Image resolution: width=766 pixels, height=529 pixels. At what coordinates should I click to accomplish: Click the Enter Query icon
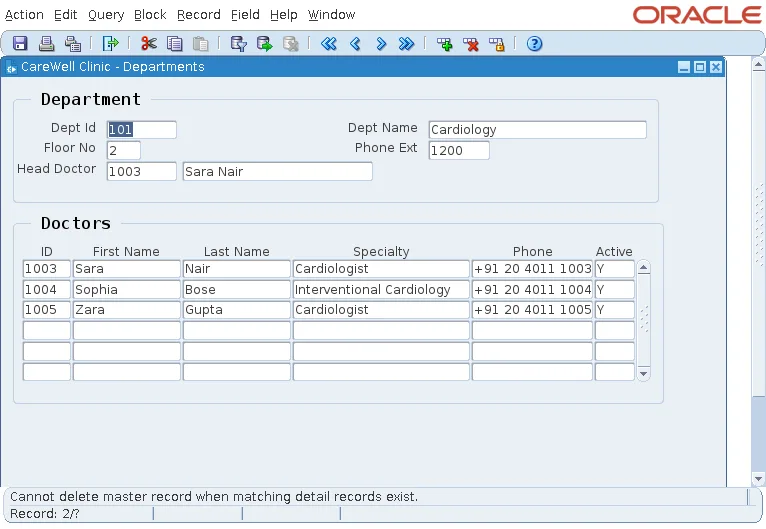click(x=238, y=43)
